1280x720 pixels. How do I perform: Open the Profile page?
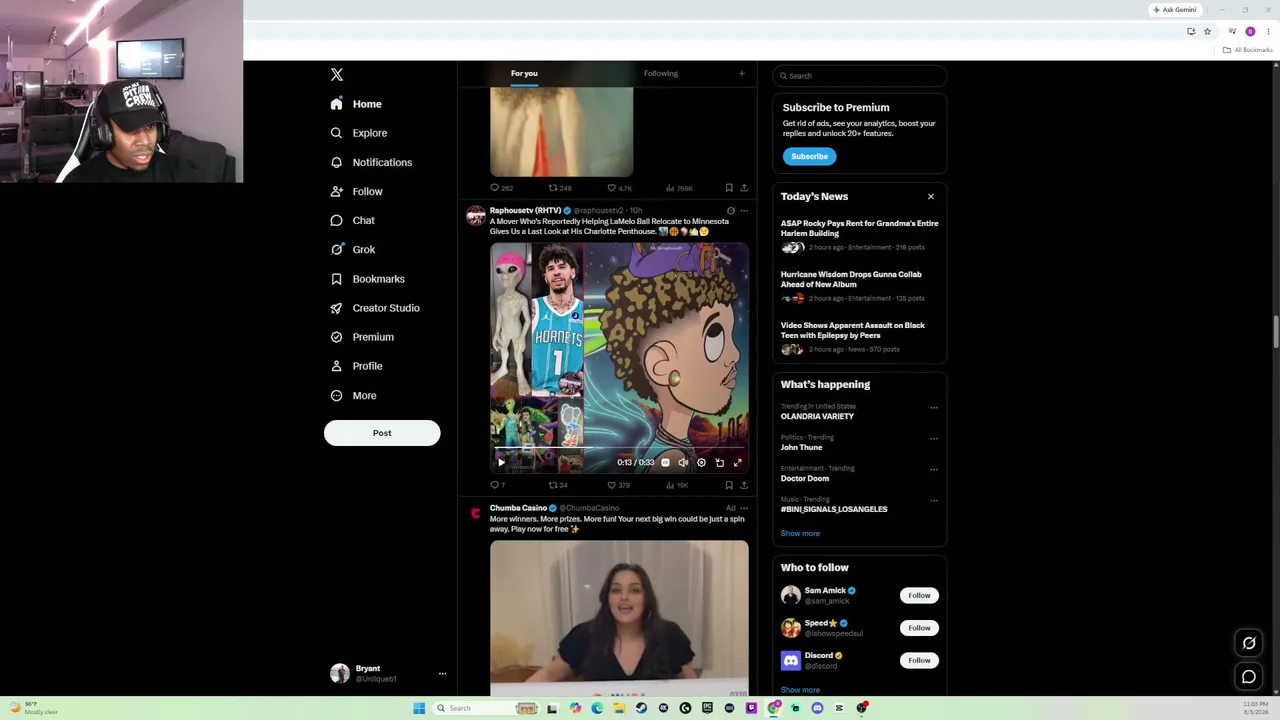point(356,366)
